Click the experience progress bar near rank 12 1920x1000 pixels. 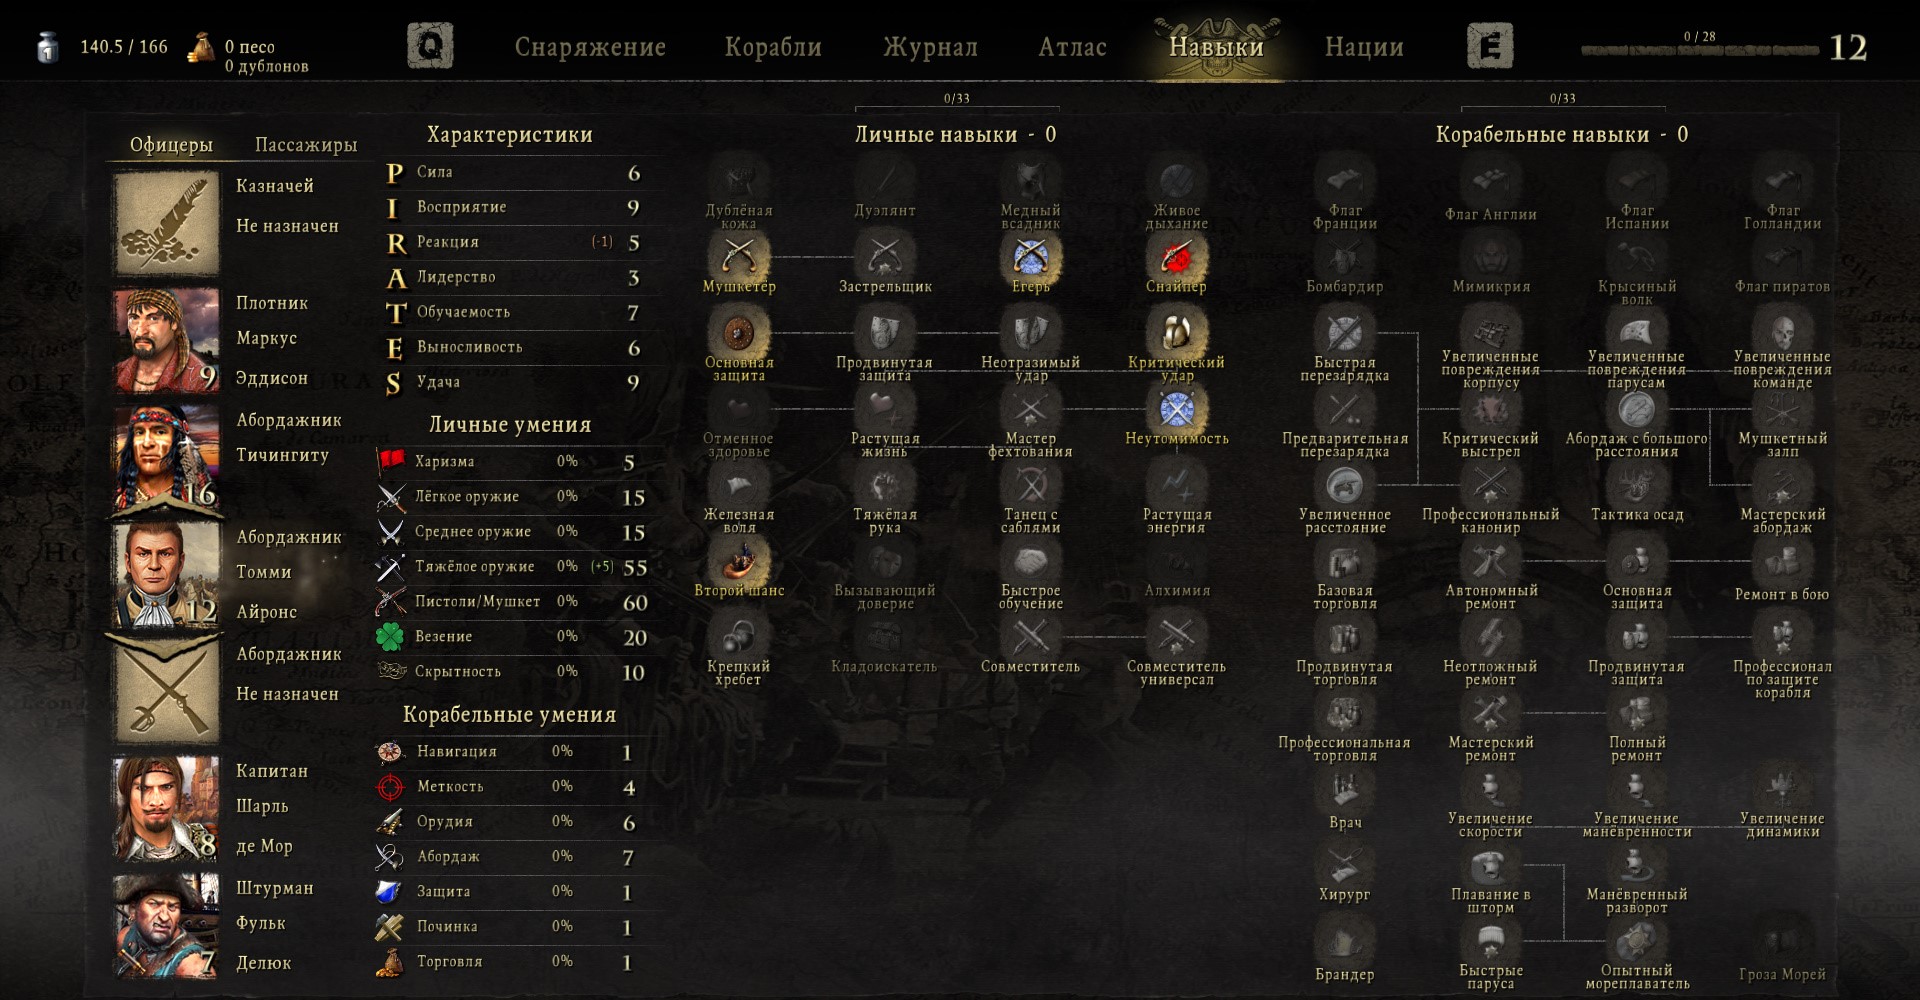[1699, 50]
